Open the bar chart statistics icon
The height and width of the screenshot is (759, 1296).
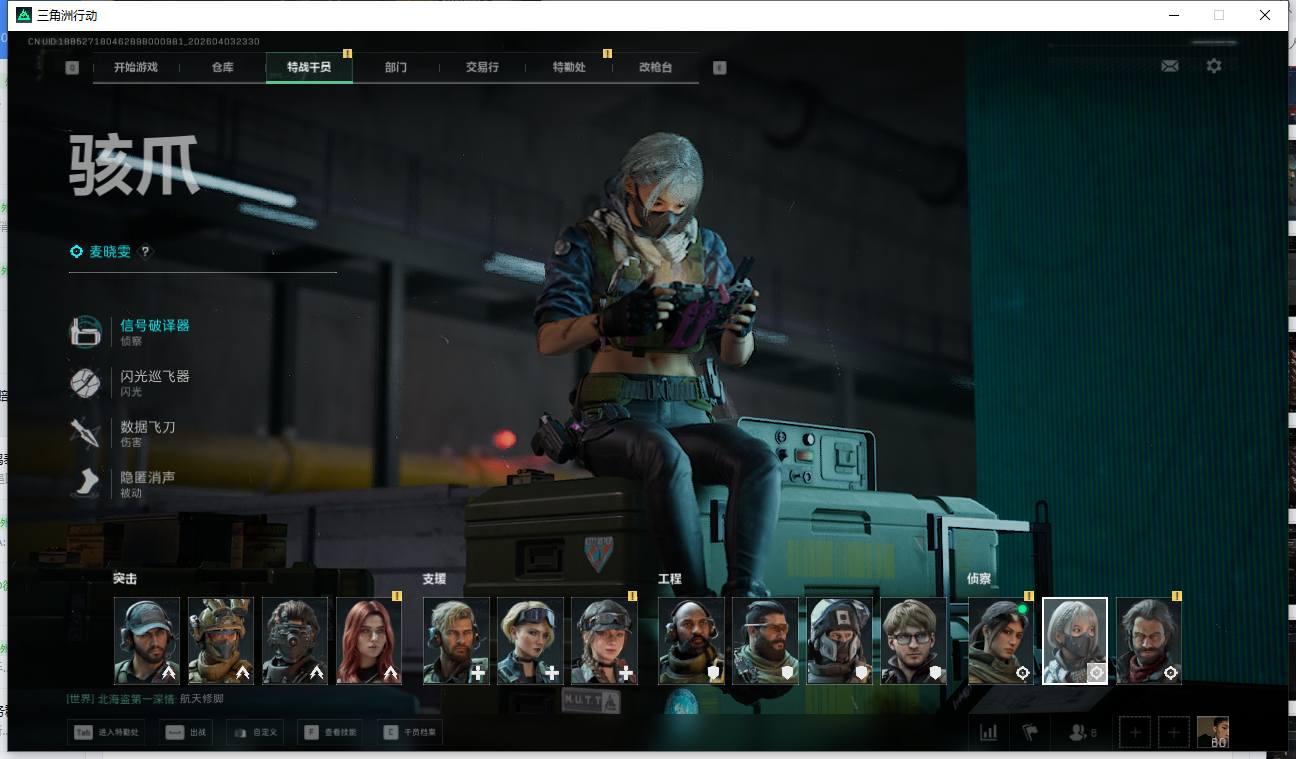tap(988, 732)
